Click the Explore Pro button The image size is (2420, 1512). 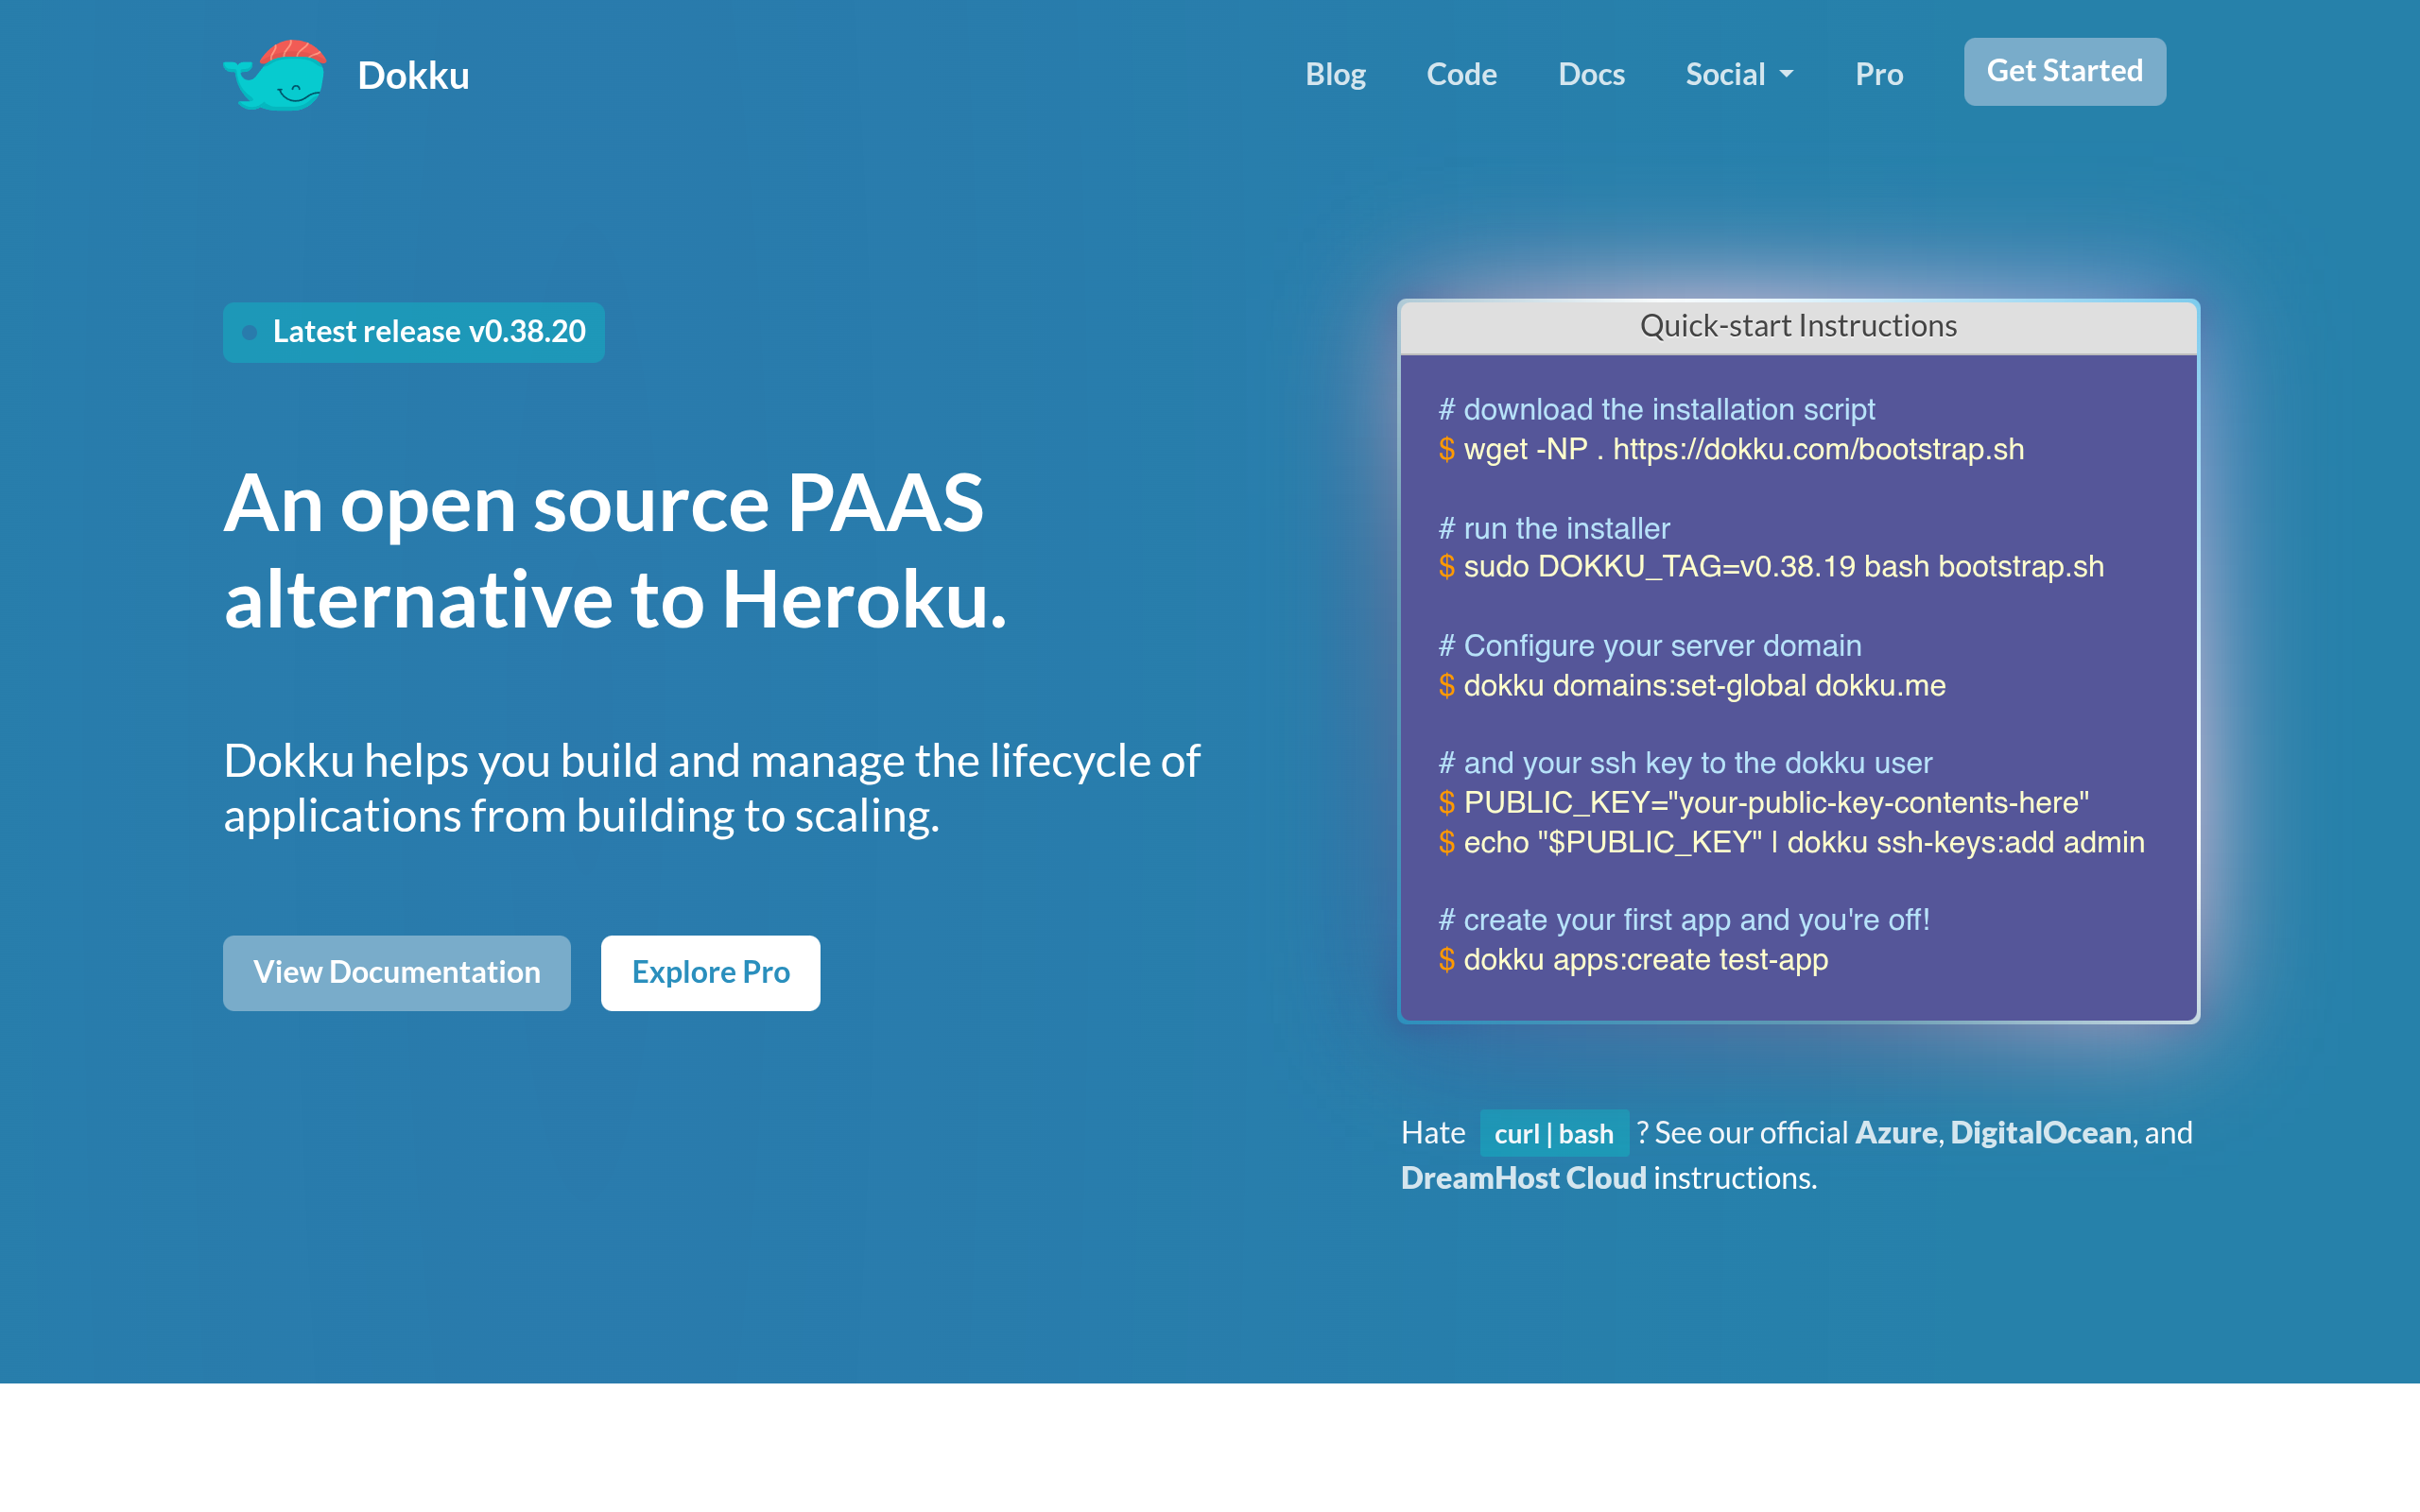click(710, 972)
